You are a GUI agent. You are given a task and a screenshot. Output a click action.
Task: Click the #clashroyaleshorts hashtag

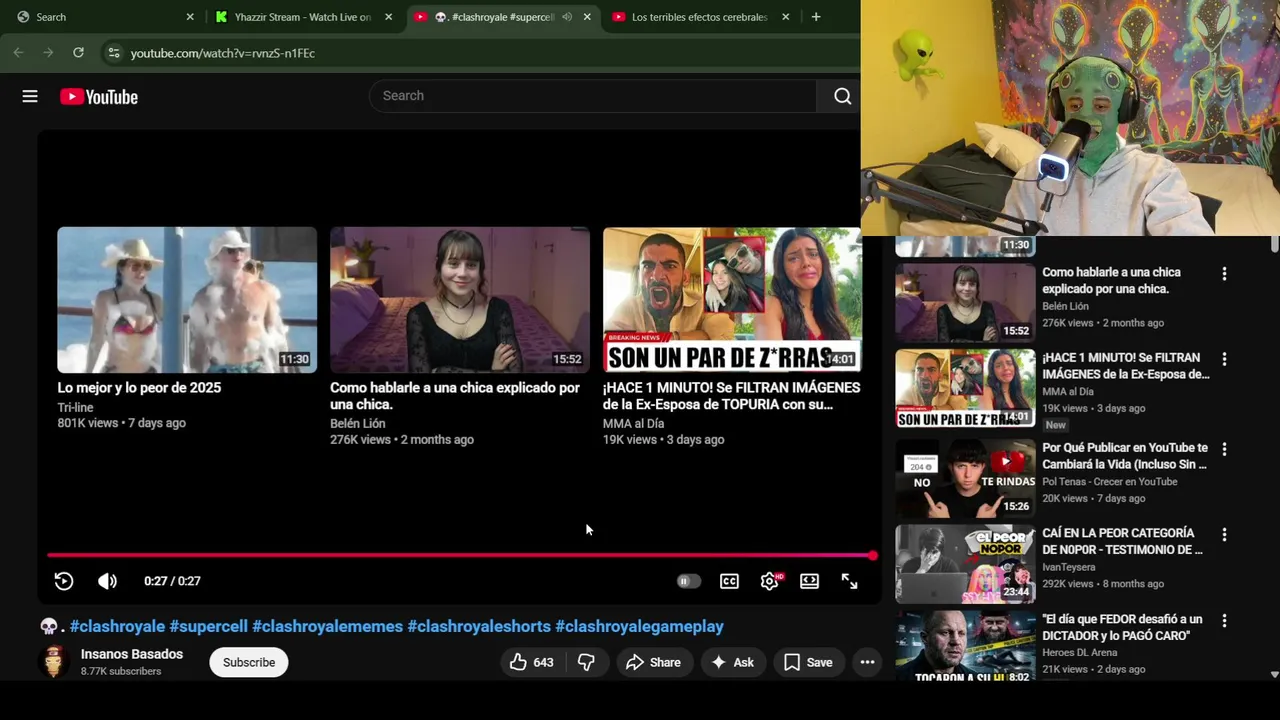coord(479,626)
